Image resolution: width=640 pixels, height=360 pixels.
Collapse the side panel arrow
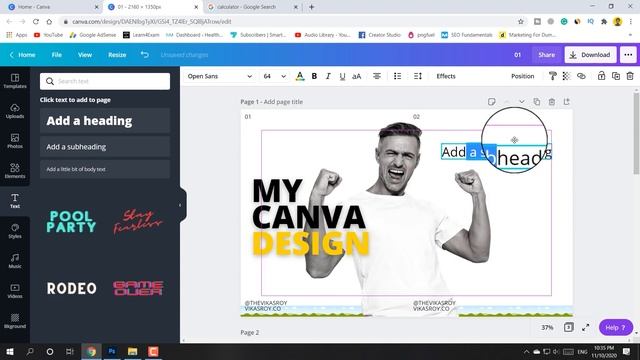181,205
